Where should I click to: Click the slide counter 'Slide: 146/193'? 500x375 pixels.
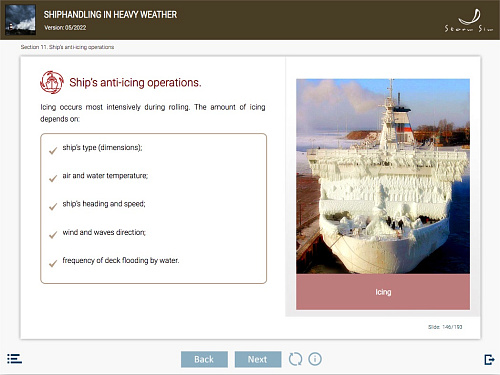[445, 327]
